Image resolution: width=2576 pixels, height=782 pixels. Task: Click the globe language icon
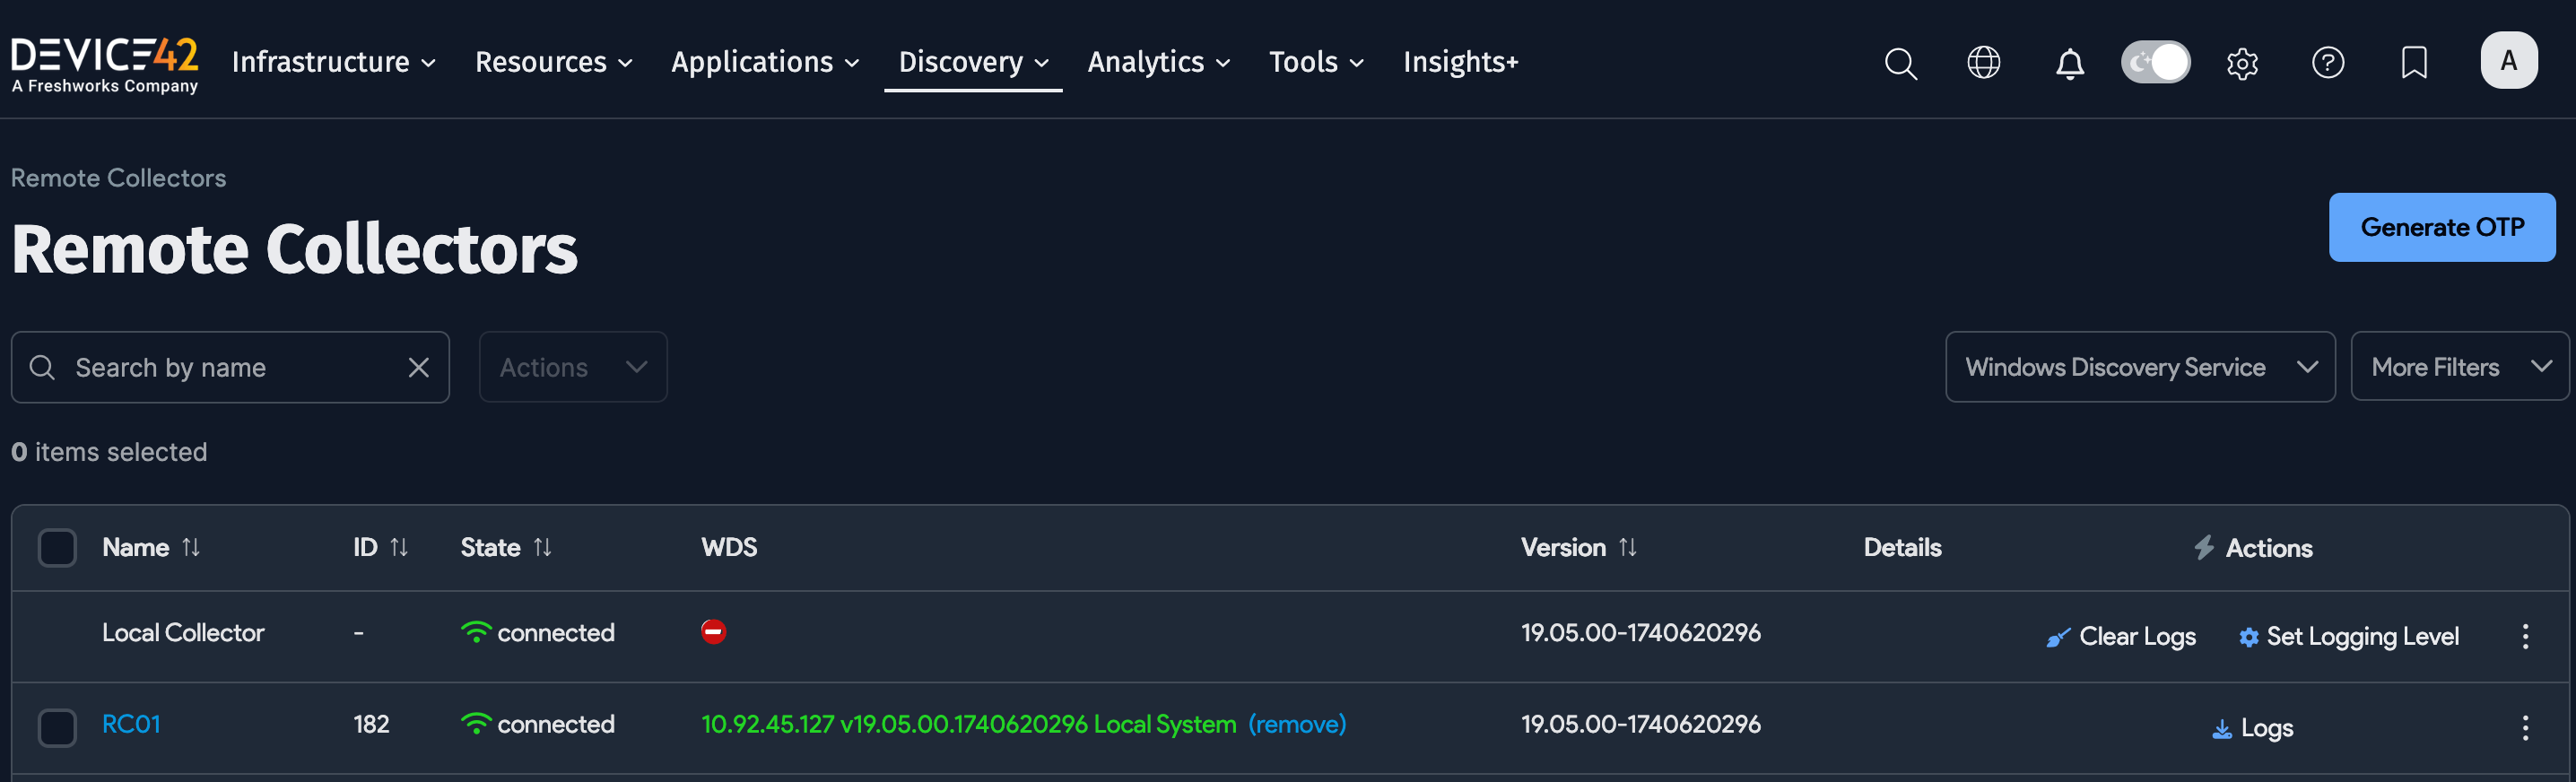pyautogui.click(x=1983, y=63)
